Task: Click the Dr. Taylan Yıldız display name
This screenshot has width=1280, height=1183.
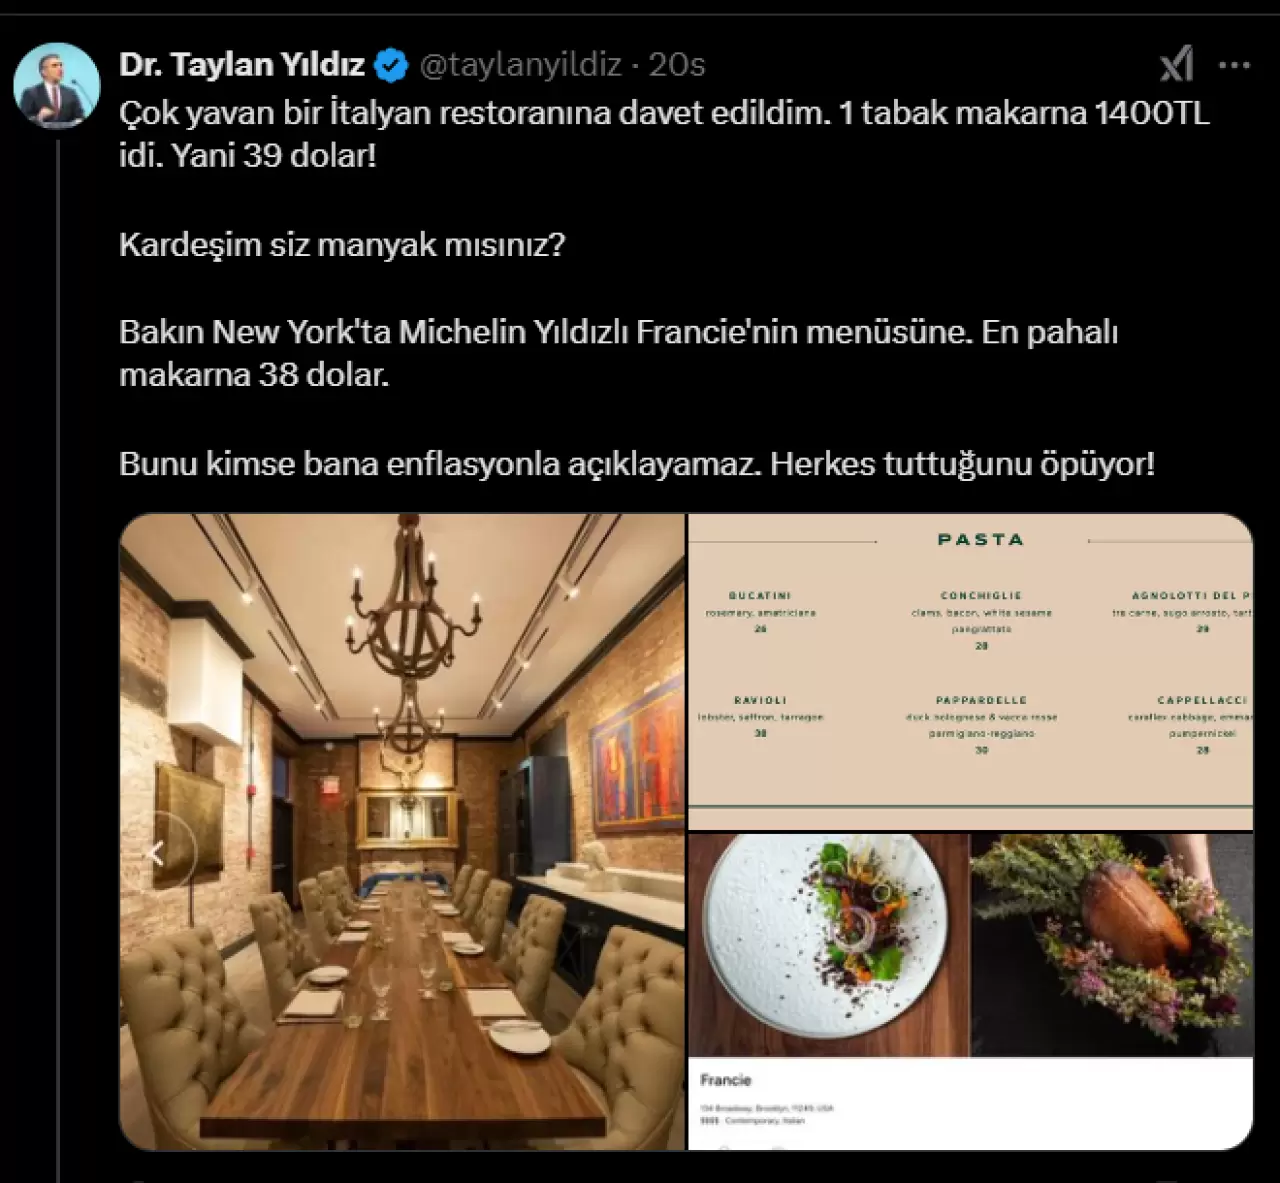Action: coord(242,65)
